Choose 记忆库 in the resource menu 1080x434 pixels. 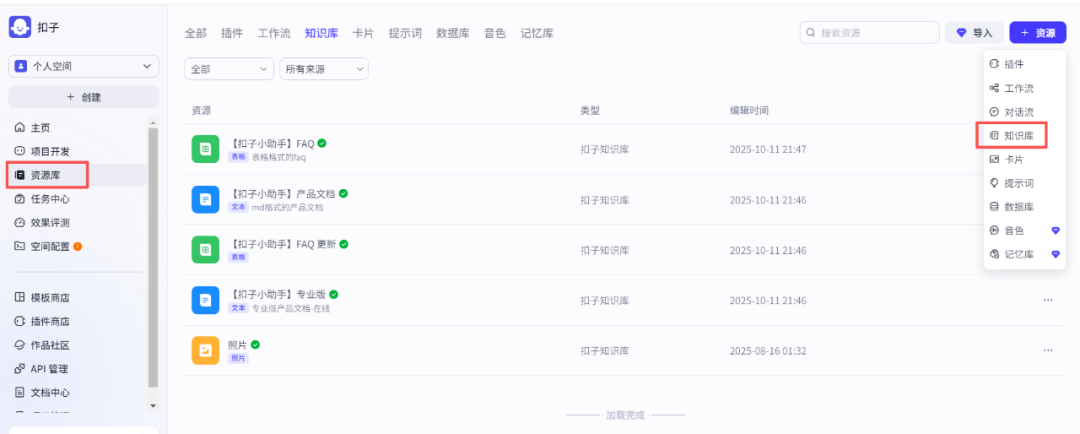coord(1025,254)
